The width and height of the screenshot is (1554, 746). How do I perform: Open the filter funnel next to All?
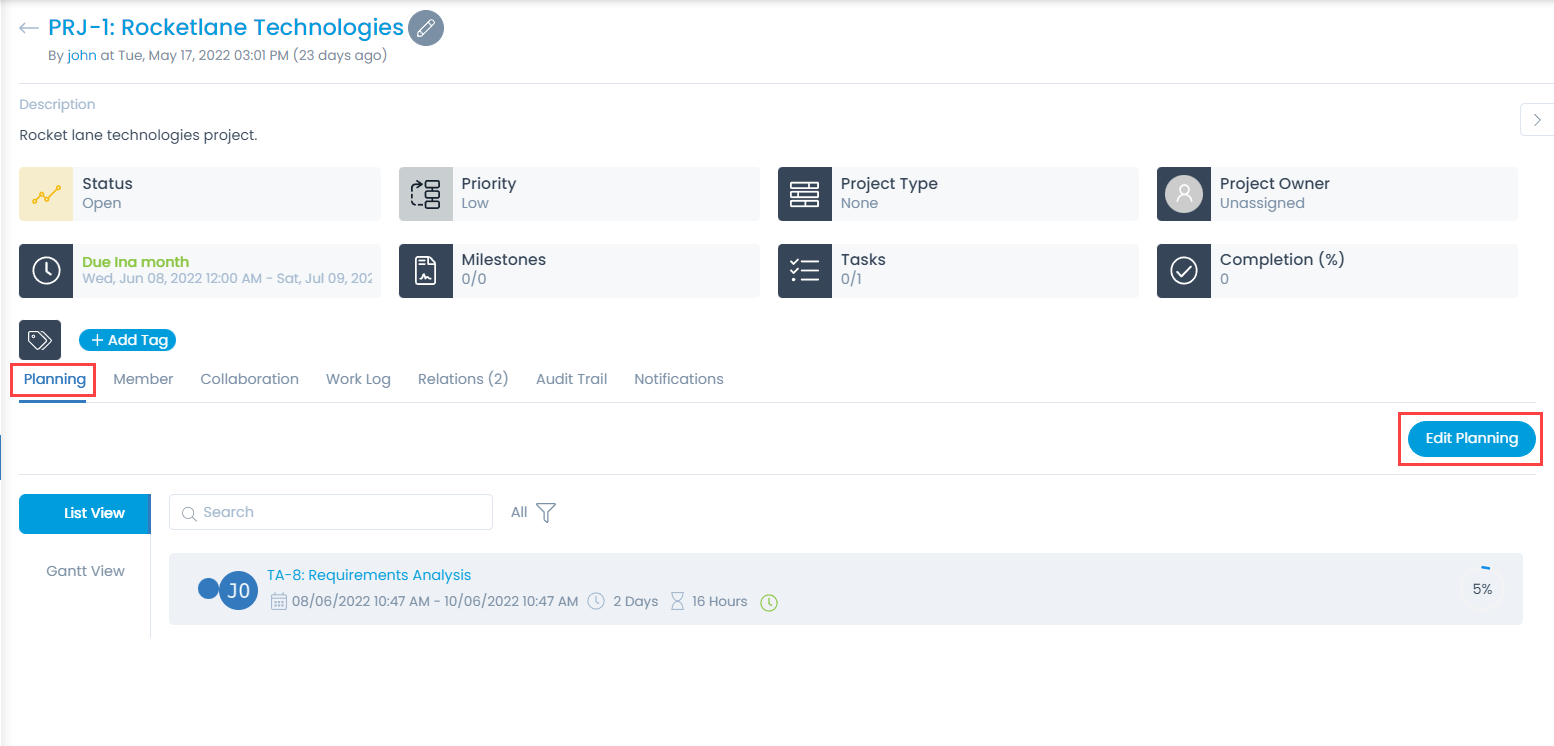546,512
